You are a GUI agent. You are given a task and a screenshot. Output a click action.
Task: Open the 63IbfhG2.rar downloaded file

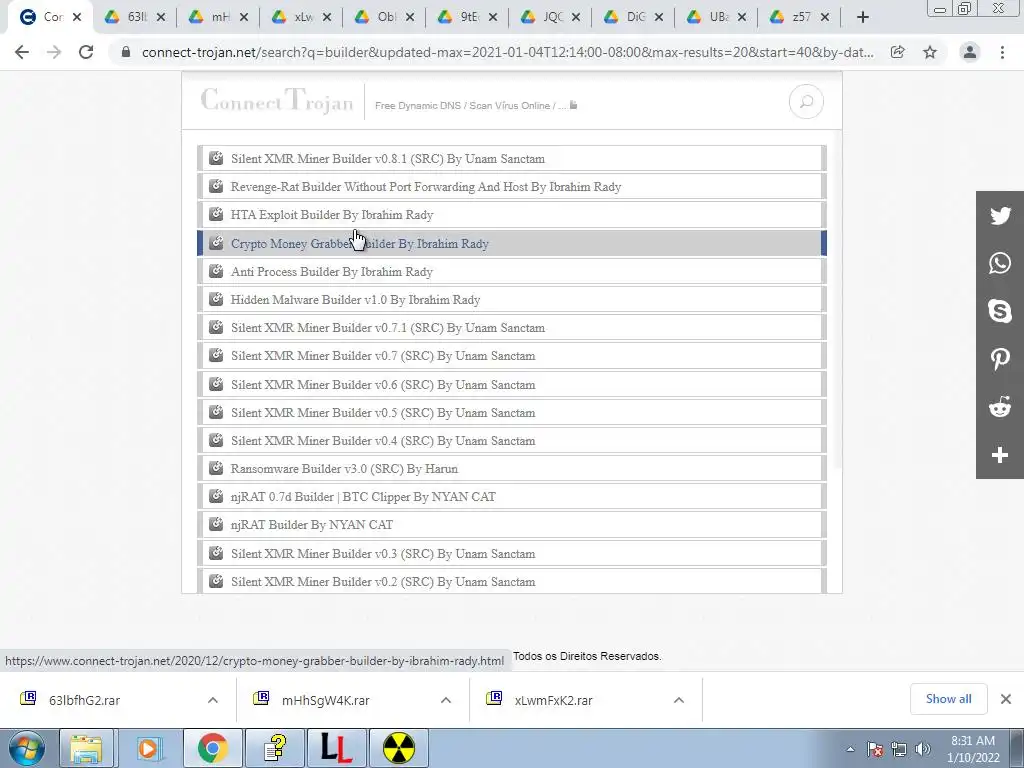[84, 701]
